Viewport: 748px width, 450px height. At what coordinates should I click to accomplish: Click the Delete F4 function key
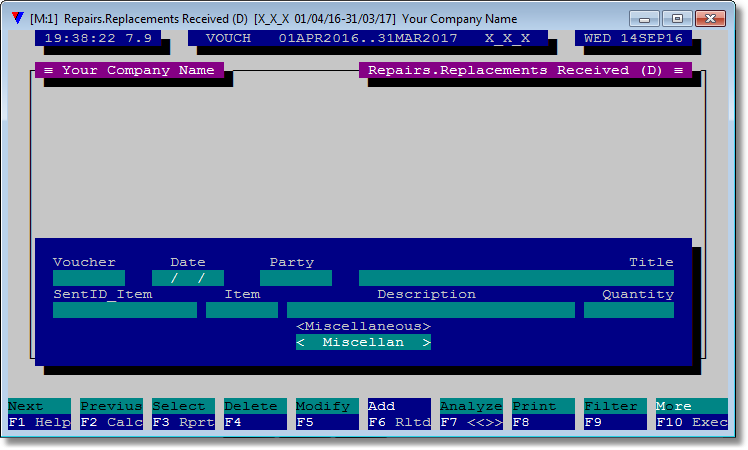click(255, 414)
